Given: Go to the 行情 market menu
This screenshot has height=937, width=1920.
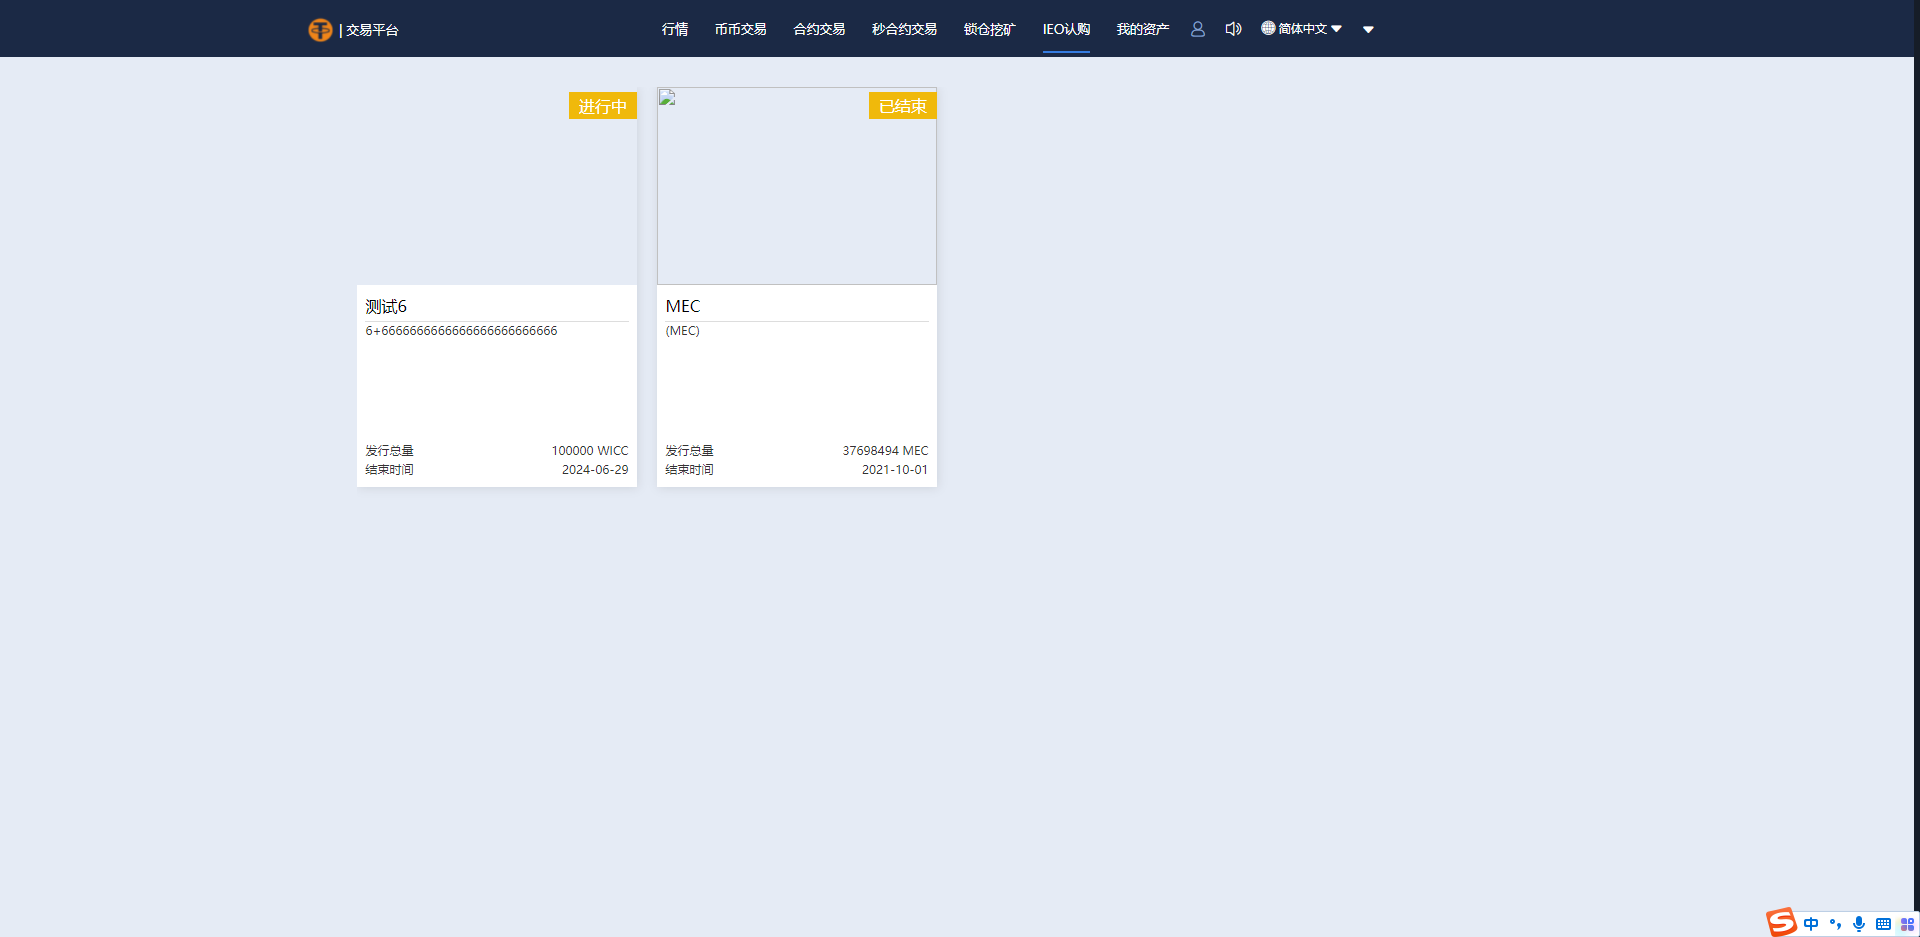Looking at the screenshot, I should (675, 29).
